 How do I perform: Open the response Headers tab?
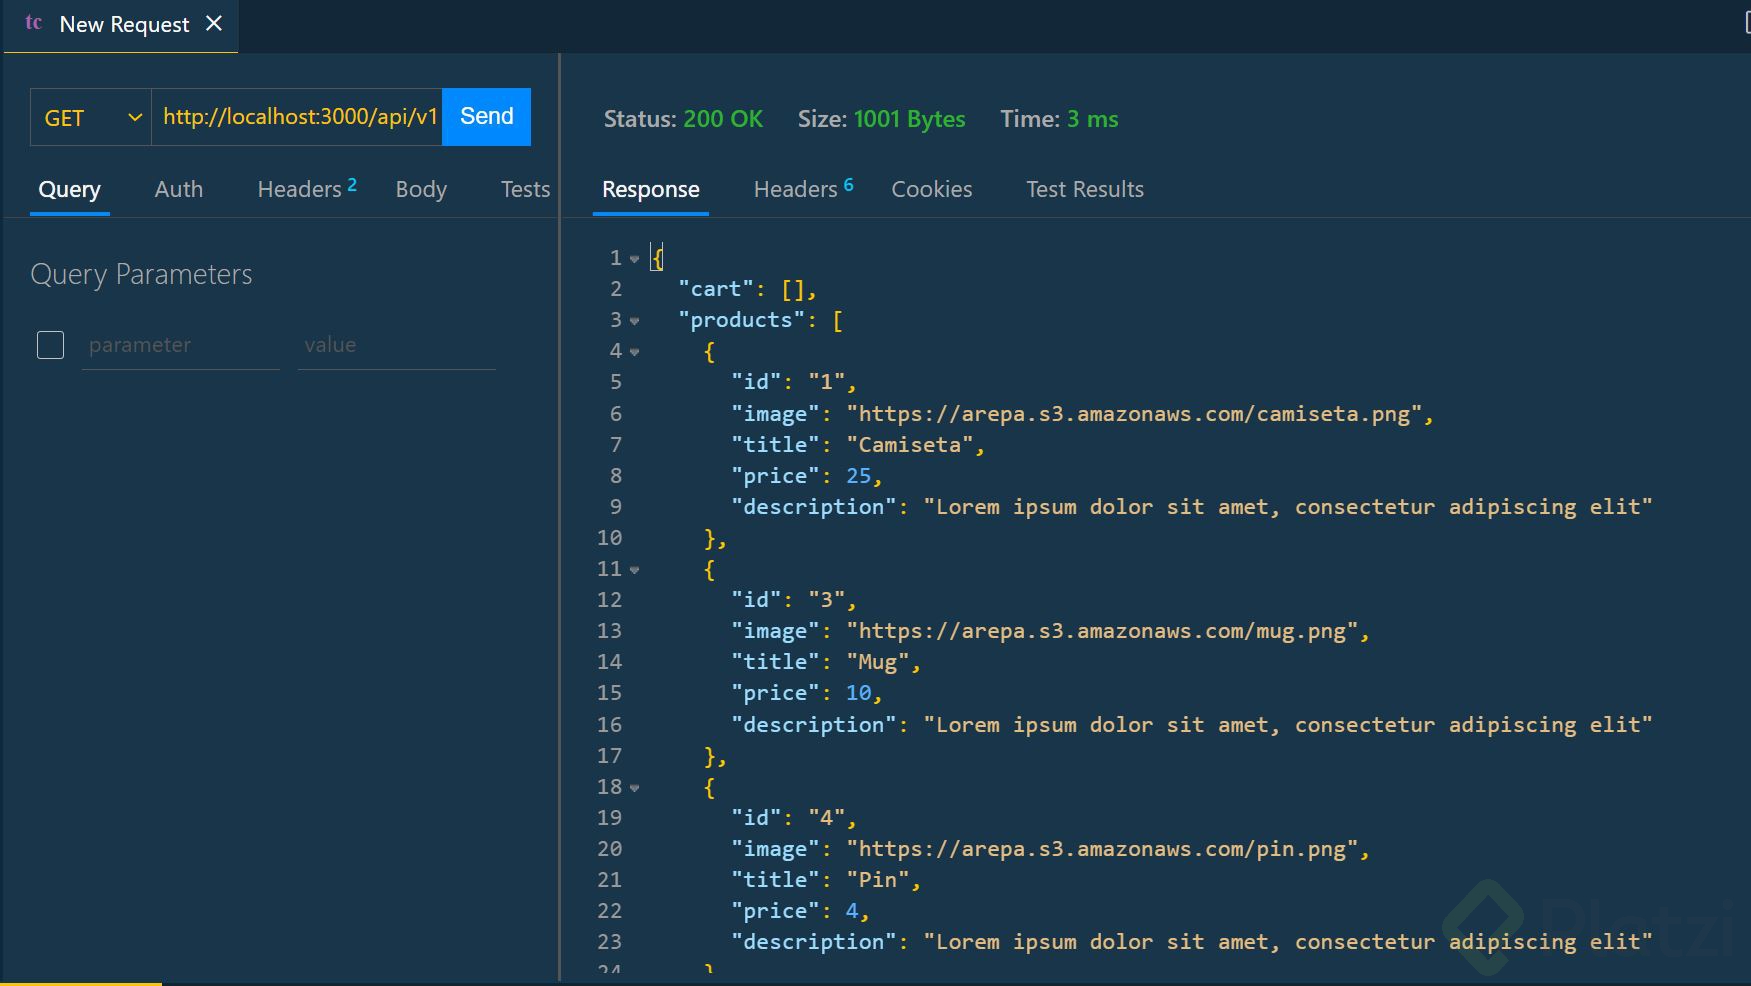pyautogui.click(x=802, y=189)
